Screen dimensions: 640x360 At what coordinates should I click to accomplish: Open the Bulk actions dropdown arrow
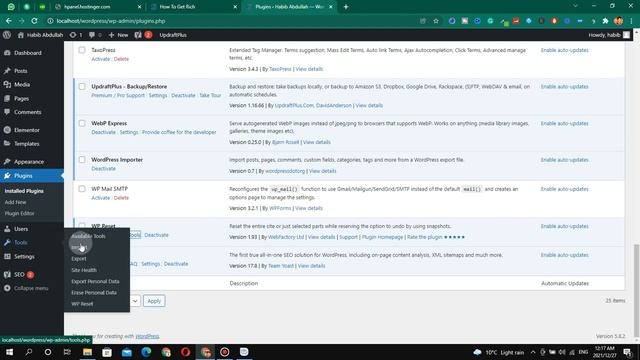[x=135, y=301]
